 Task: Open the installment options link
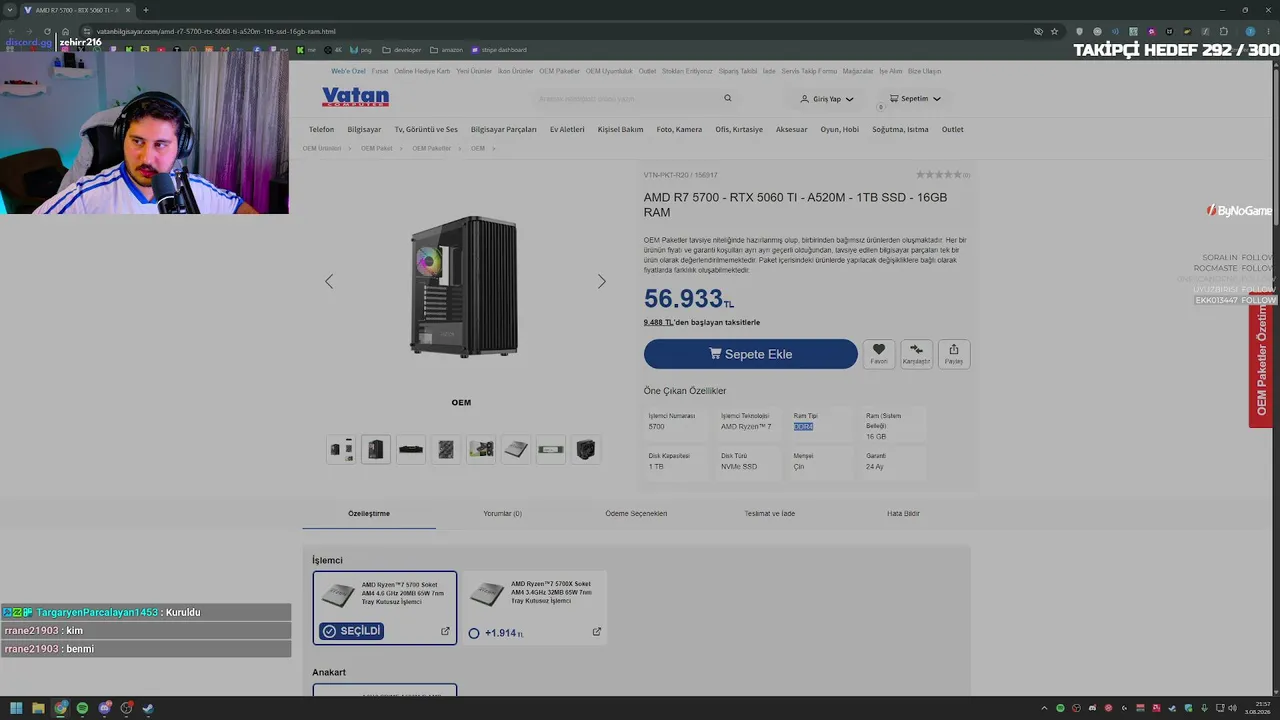pos(702,322)
